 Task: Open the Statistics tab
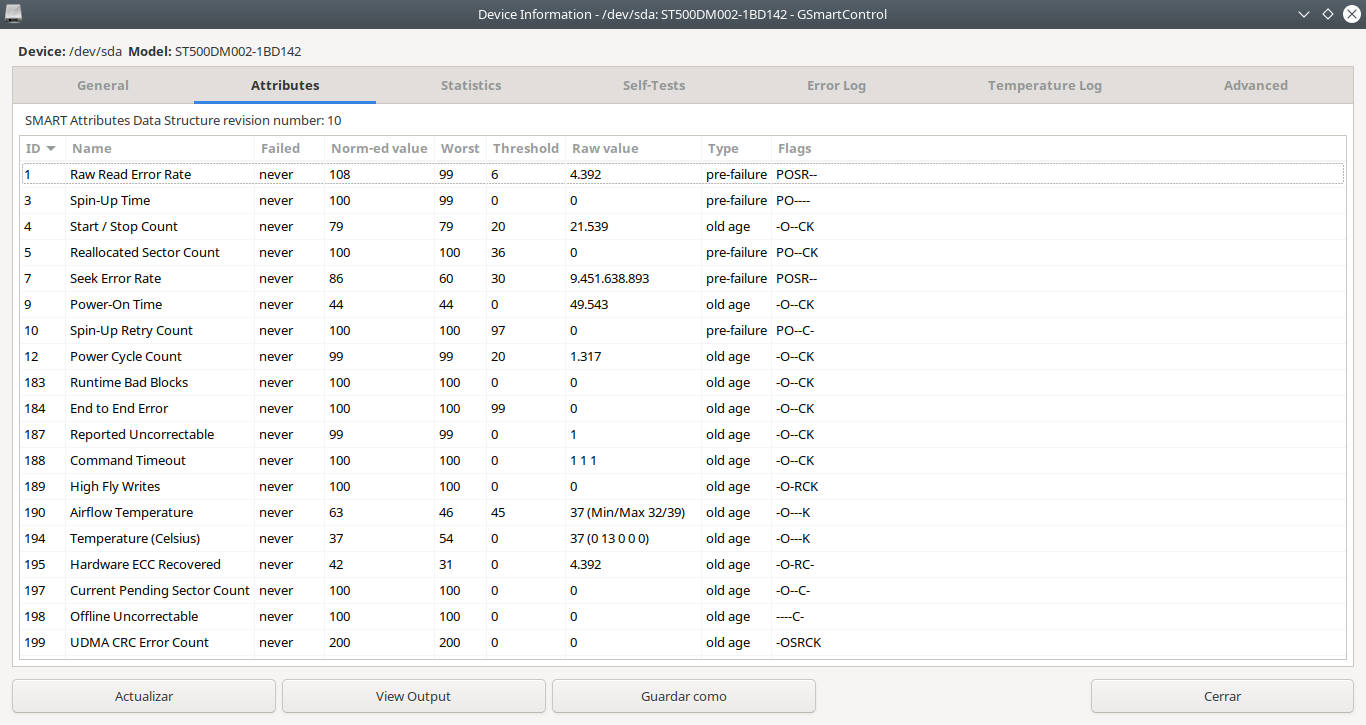click(471, 85)
